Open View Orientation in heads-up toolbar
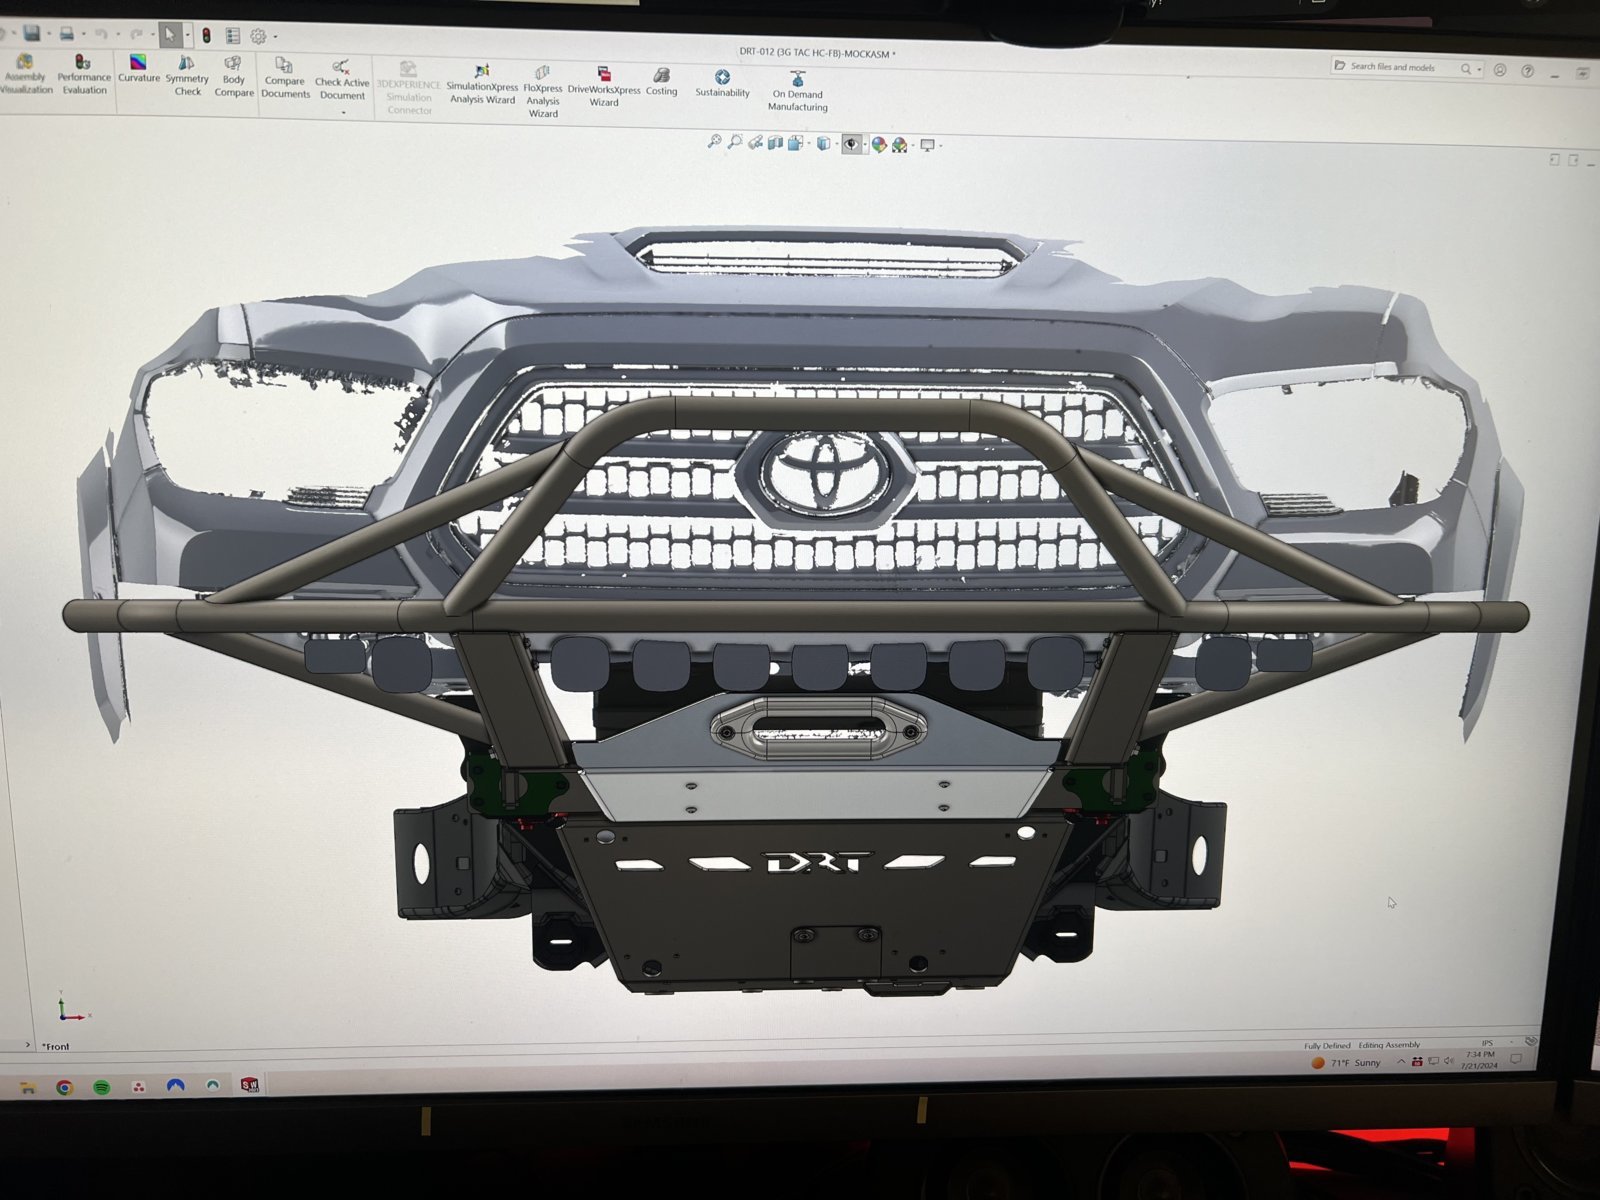Viewport: 1600px width, 1200px height. (x=796, y=143)
